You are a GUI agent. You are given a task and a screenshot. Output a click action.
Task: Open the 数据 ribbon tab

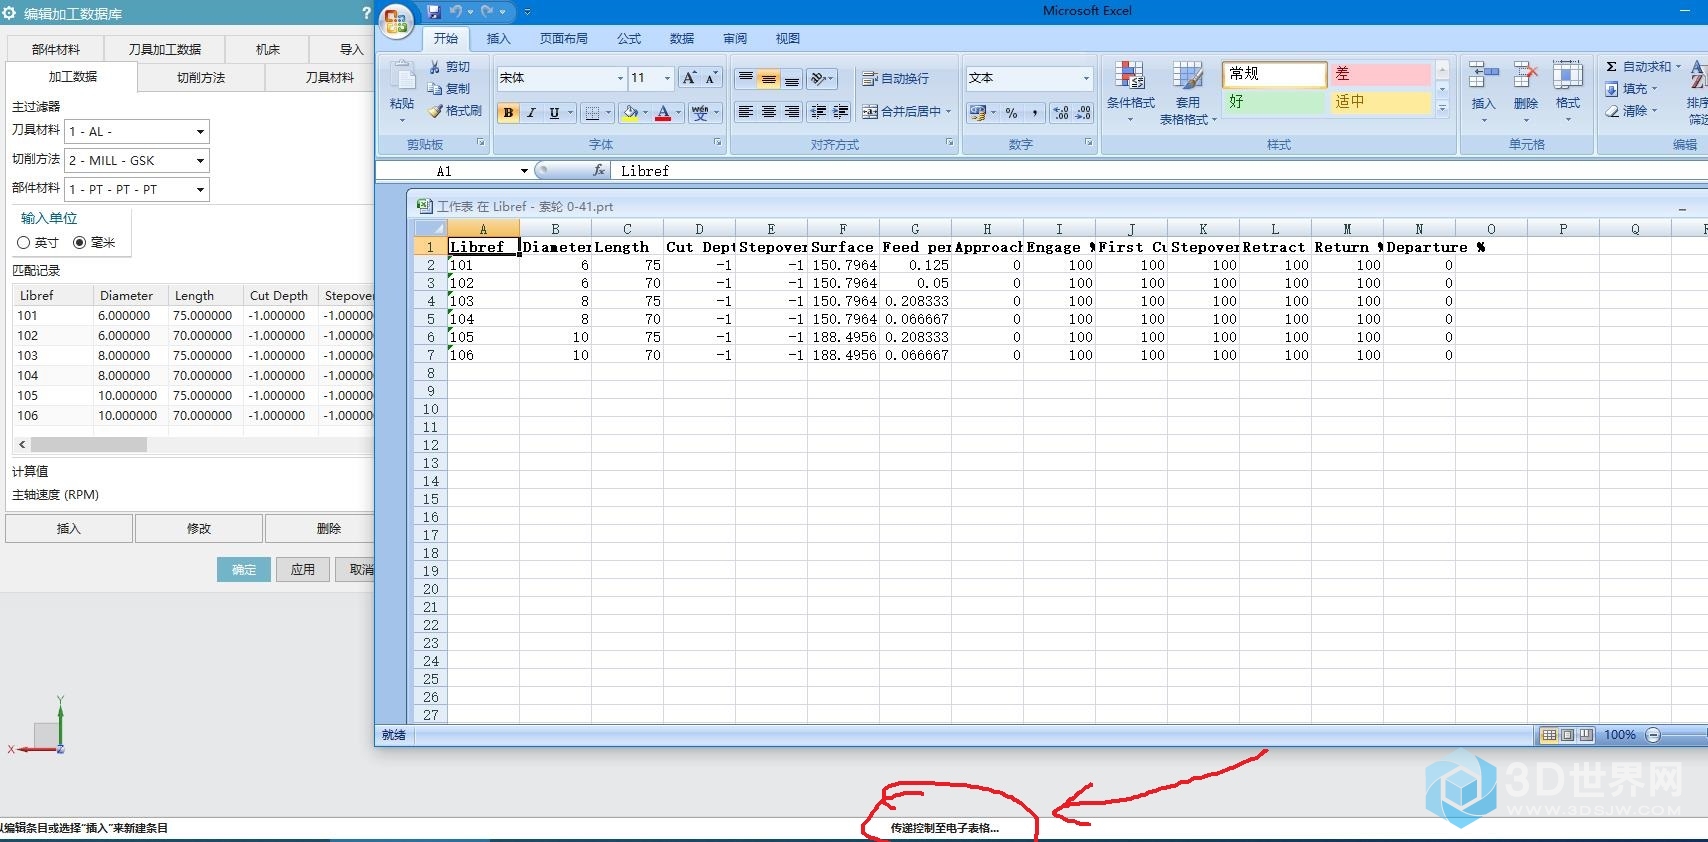click(x=682, y=39)
